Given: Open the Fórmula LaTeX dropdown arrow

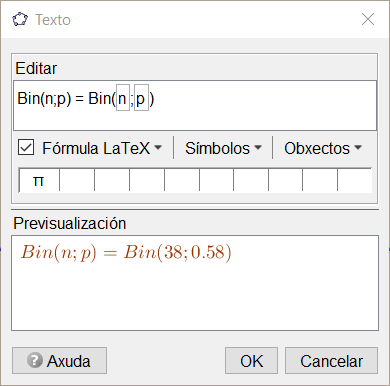Looking at the screenshot, I should (x=158, y=147).
